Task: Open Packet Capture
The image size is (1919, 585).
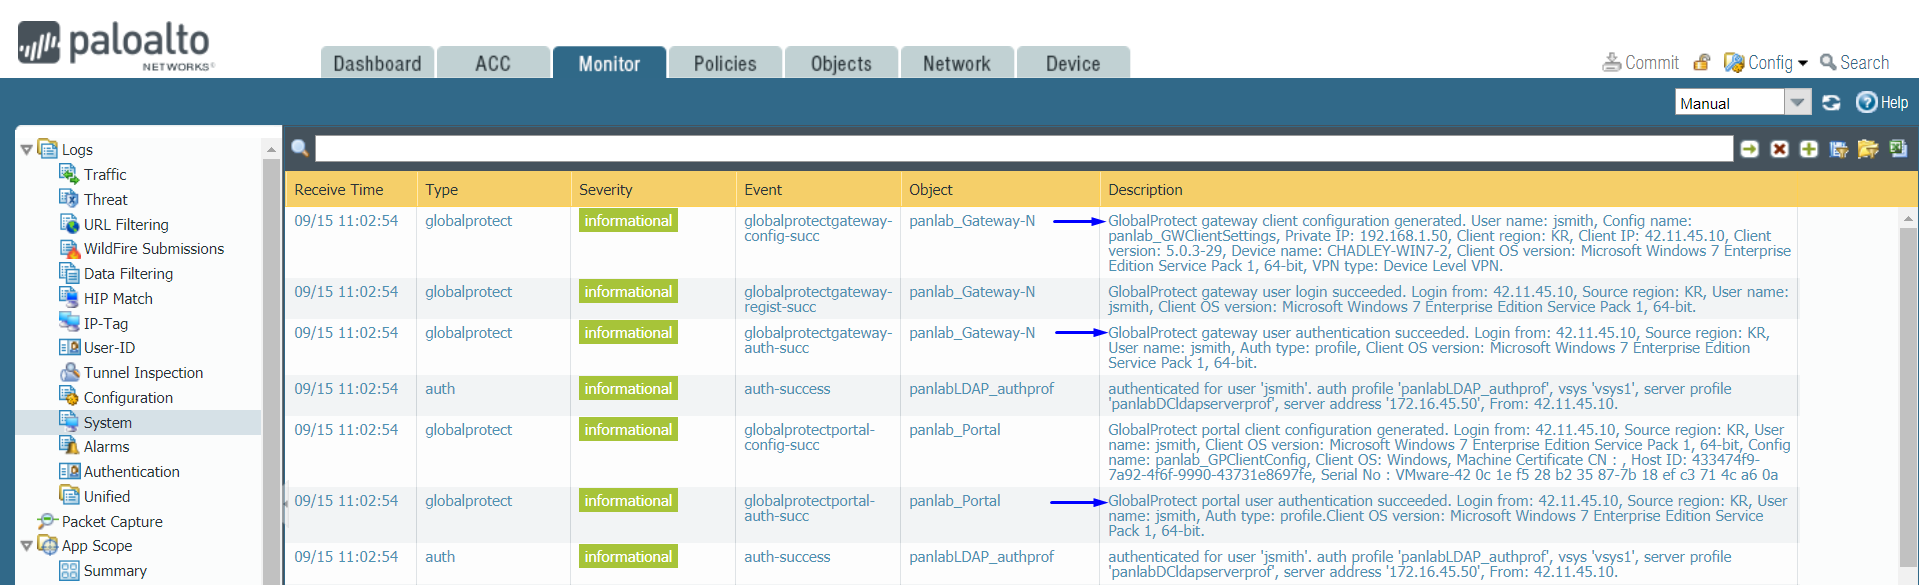Action: [112, 521]
